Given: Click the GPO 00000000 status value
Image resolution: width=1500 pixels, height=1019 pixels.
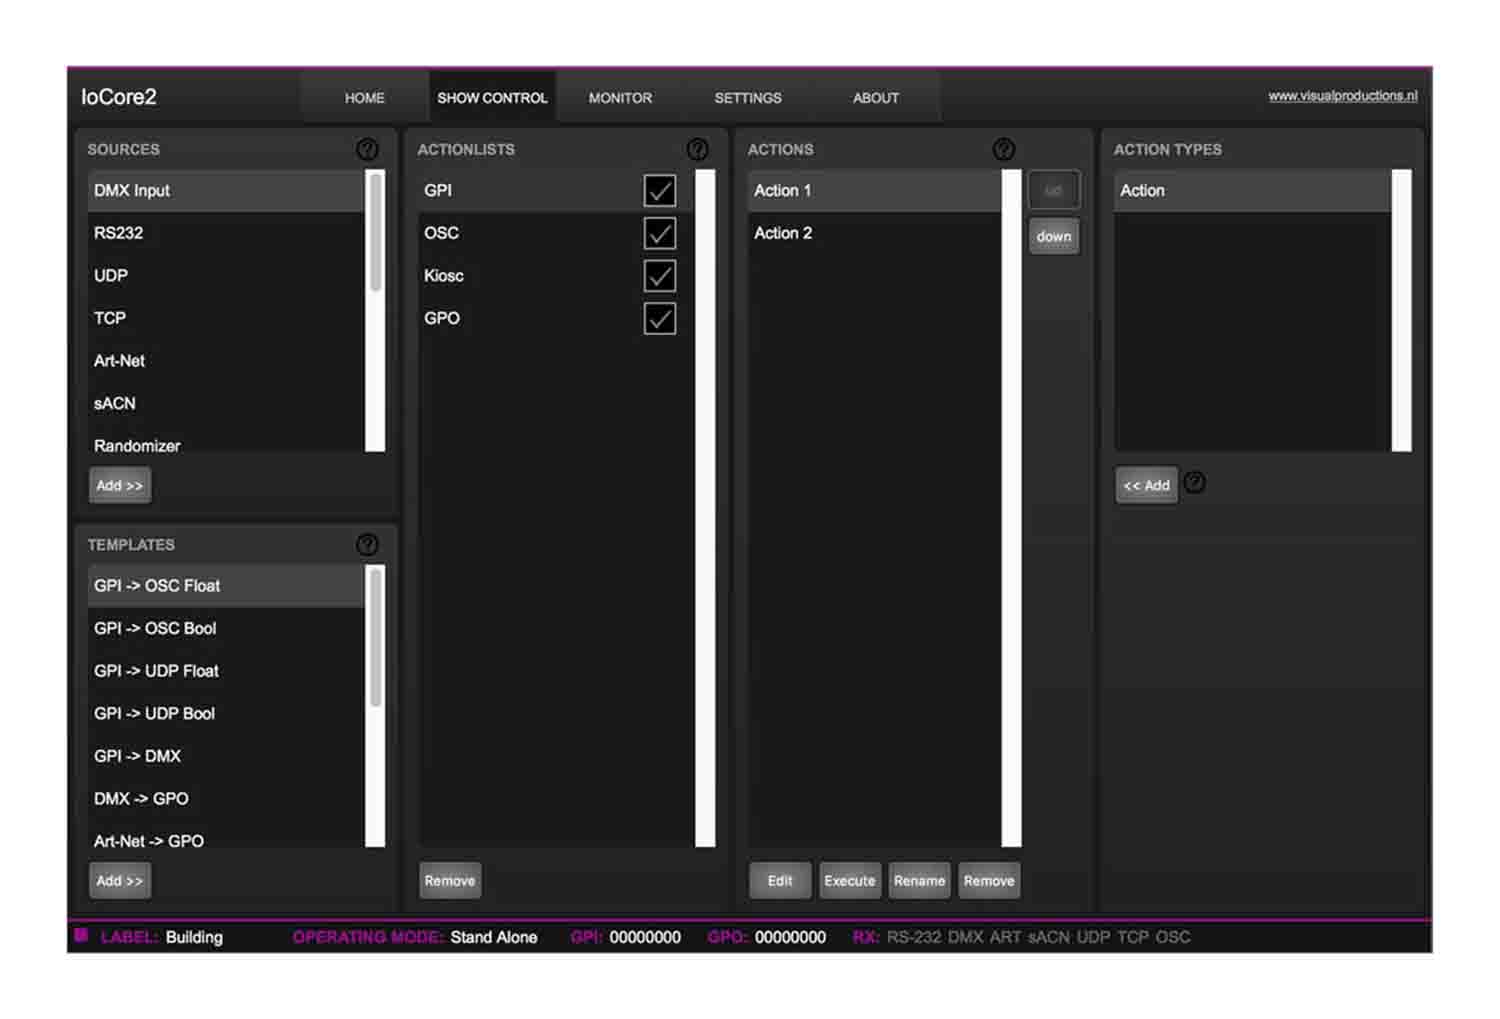Looking at the screenshot, I should pyautogui.click(x=790, y=937).
